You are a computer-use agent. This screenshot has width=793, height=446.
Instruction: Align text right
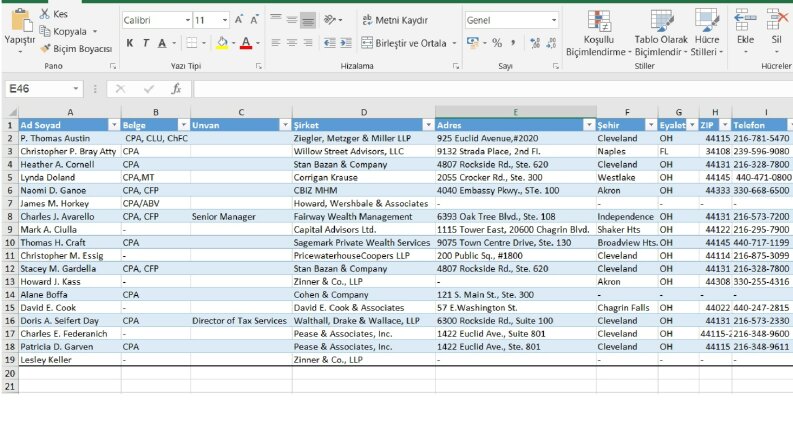click(x=307, y=43)
